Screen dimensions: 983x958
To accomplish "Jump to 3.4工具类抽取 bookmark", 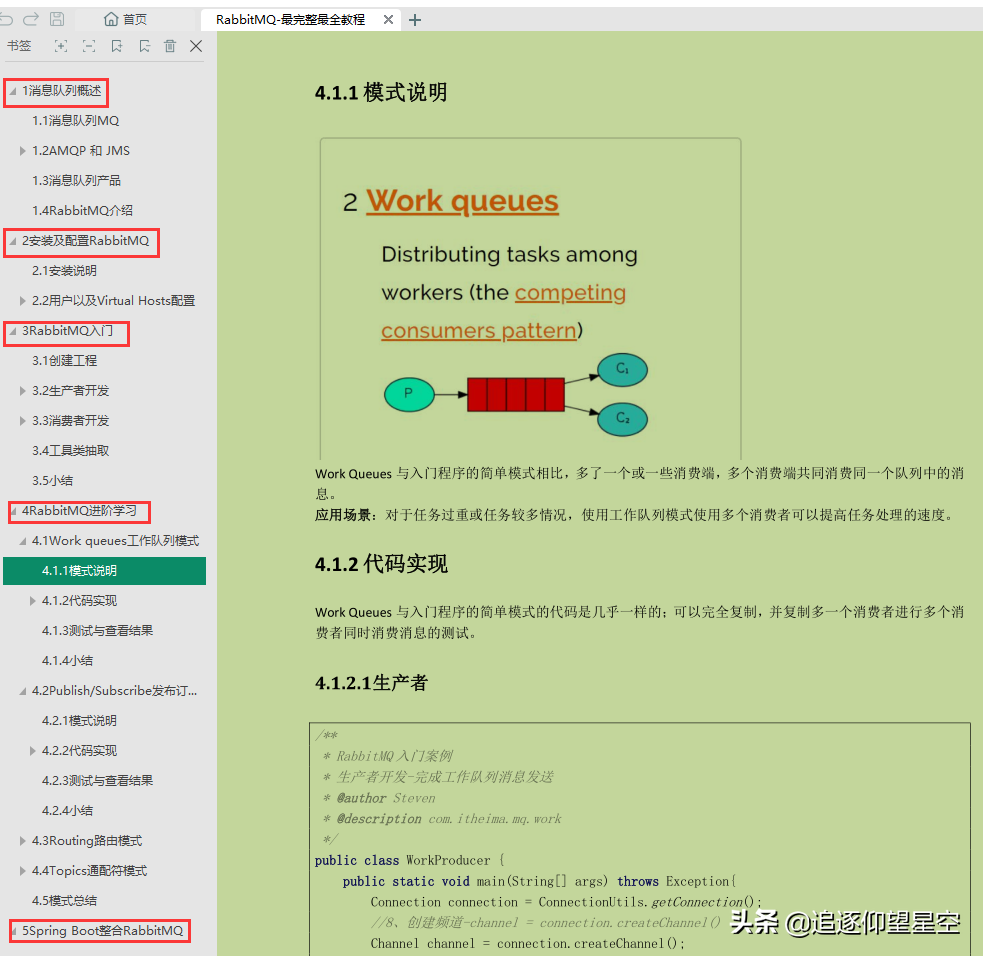I will click(70, 451).
